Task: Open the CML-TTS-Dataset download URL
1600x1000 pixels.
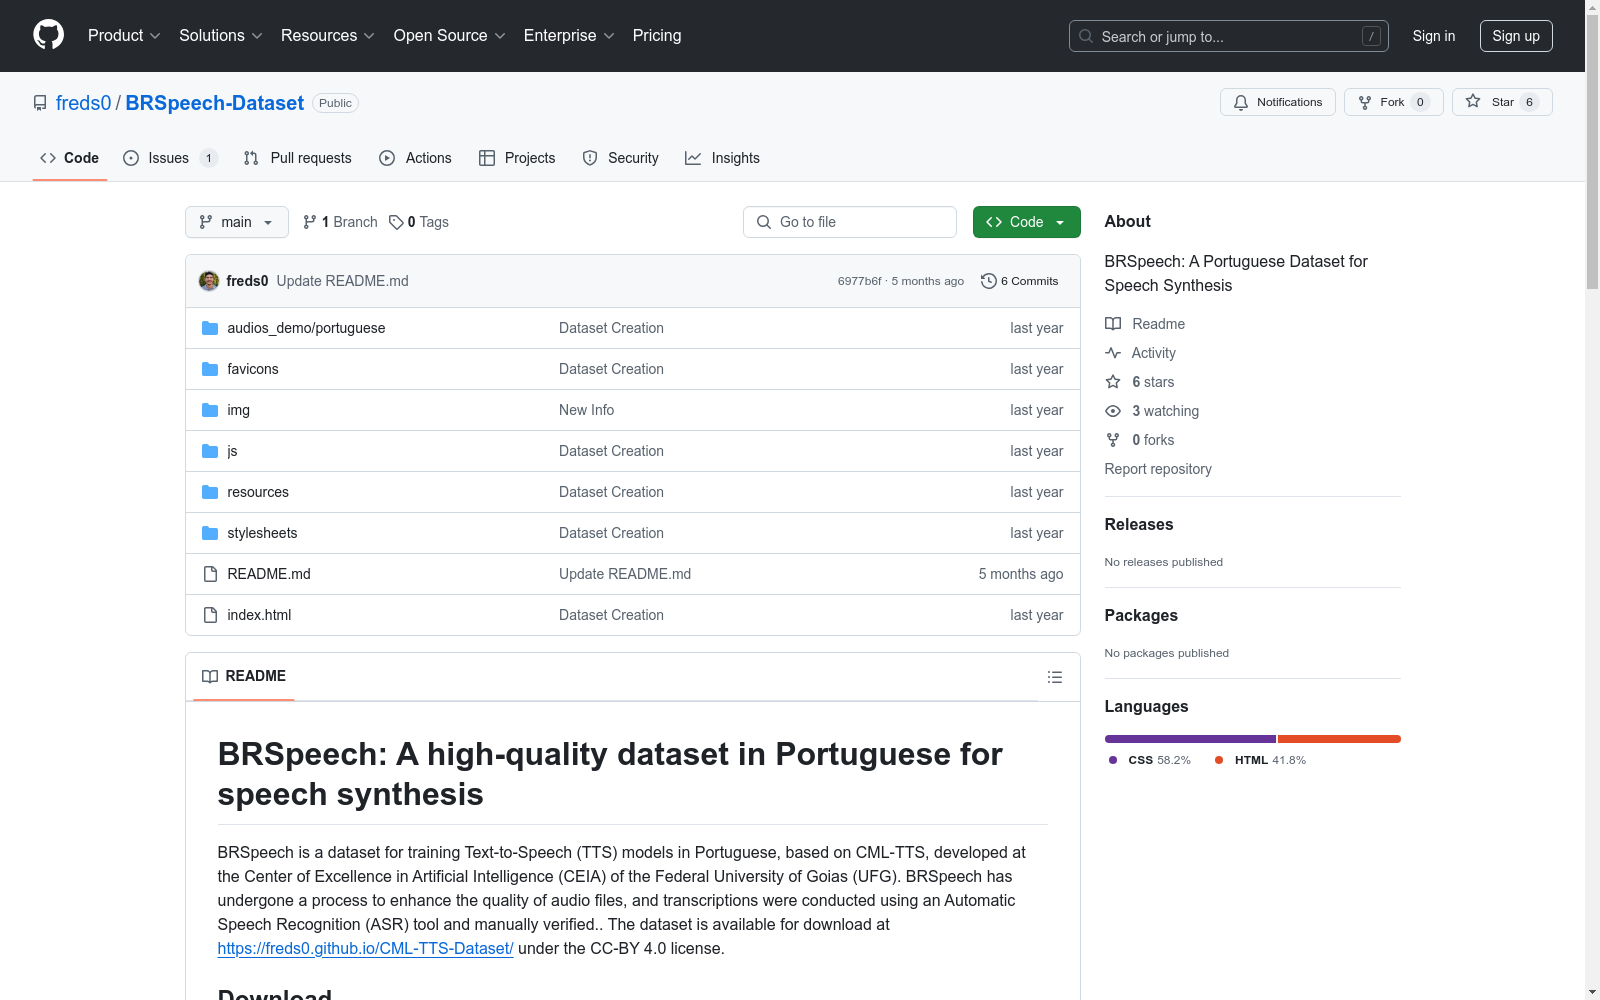Action: point(365,948)
